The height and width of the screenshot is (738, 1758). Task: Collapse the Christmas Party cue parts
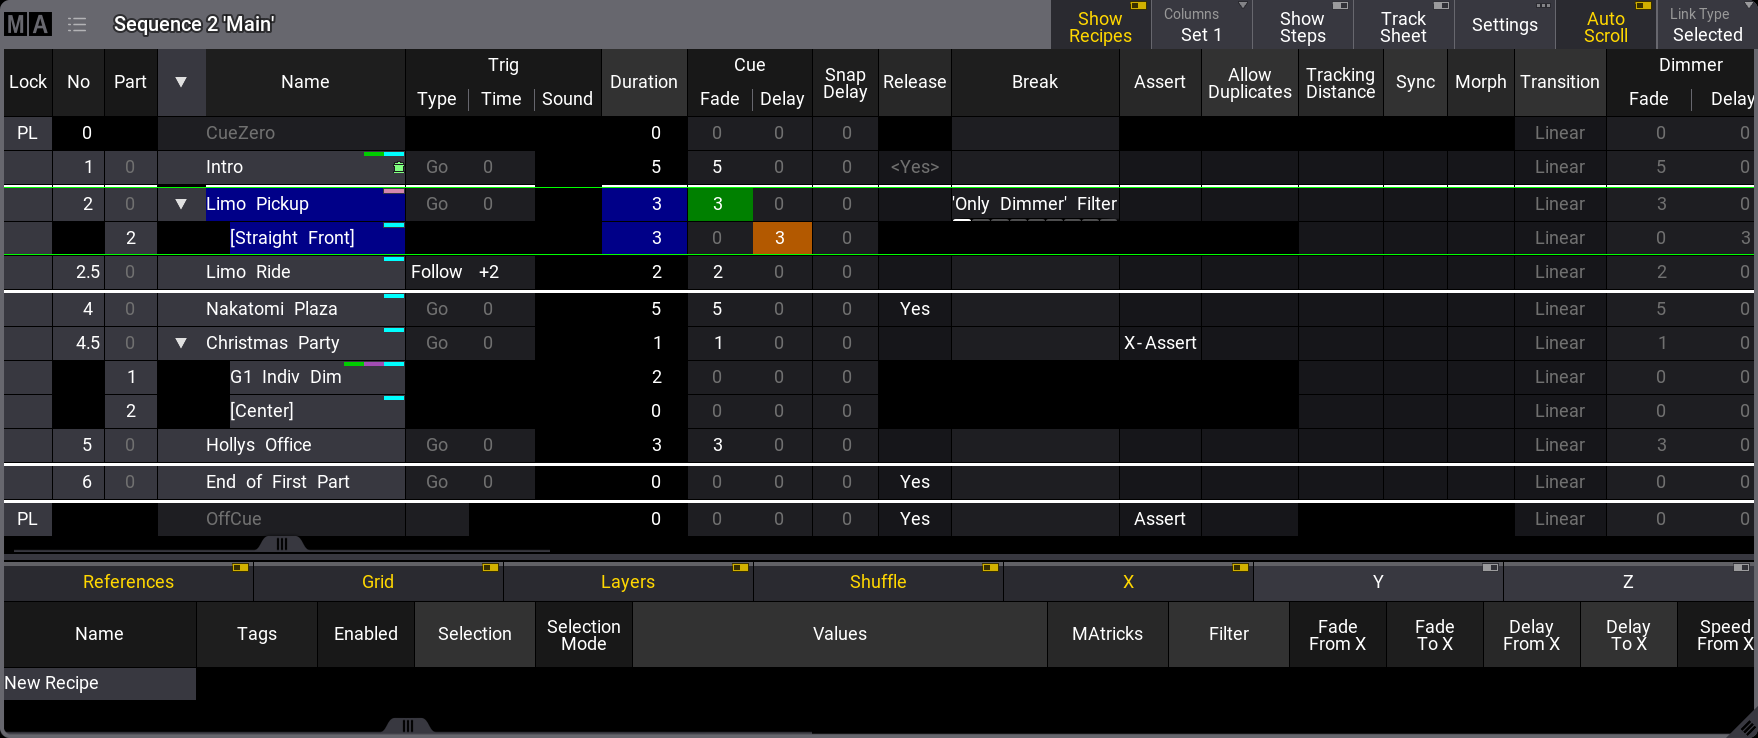click(x=181, y=343)
